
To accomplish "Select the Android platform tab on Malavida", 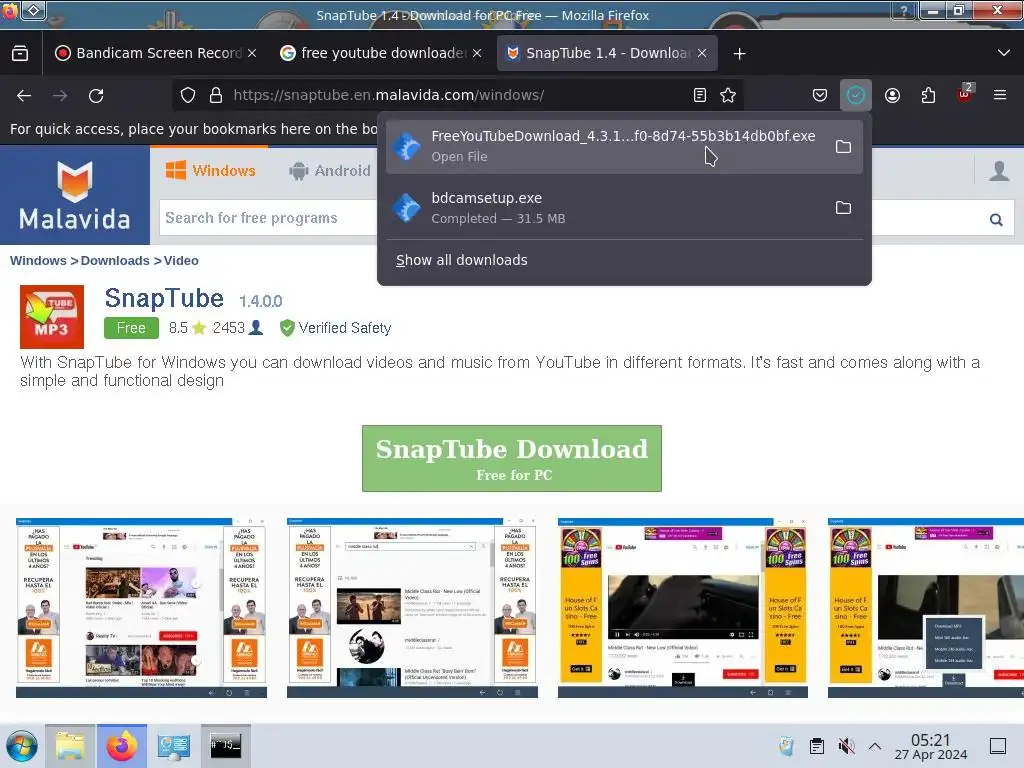I will tap(330, 171).
